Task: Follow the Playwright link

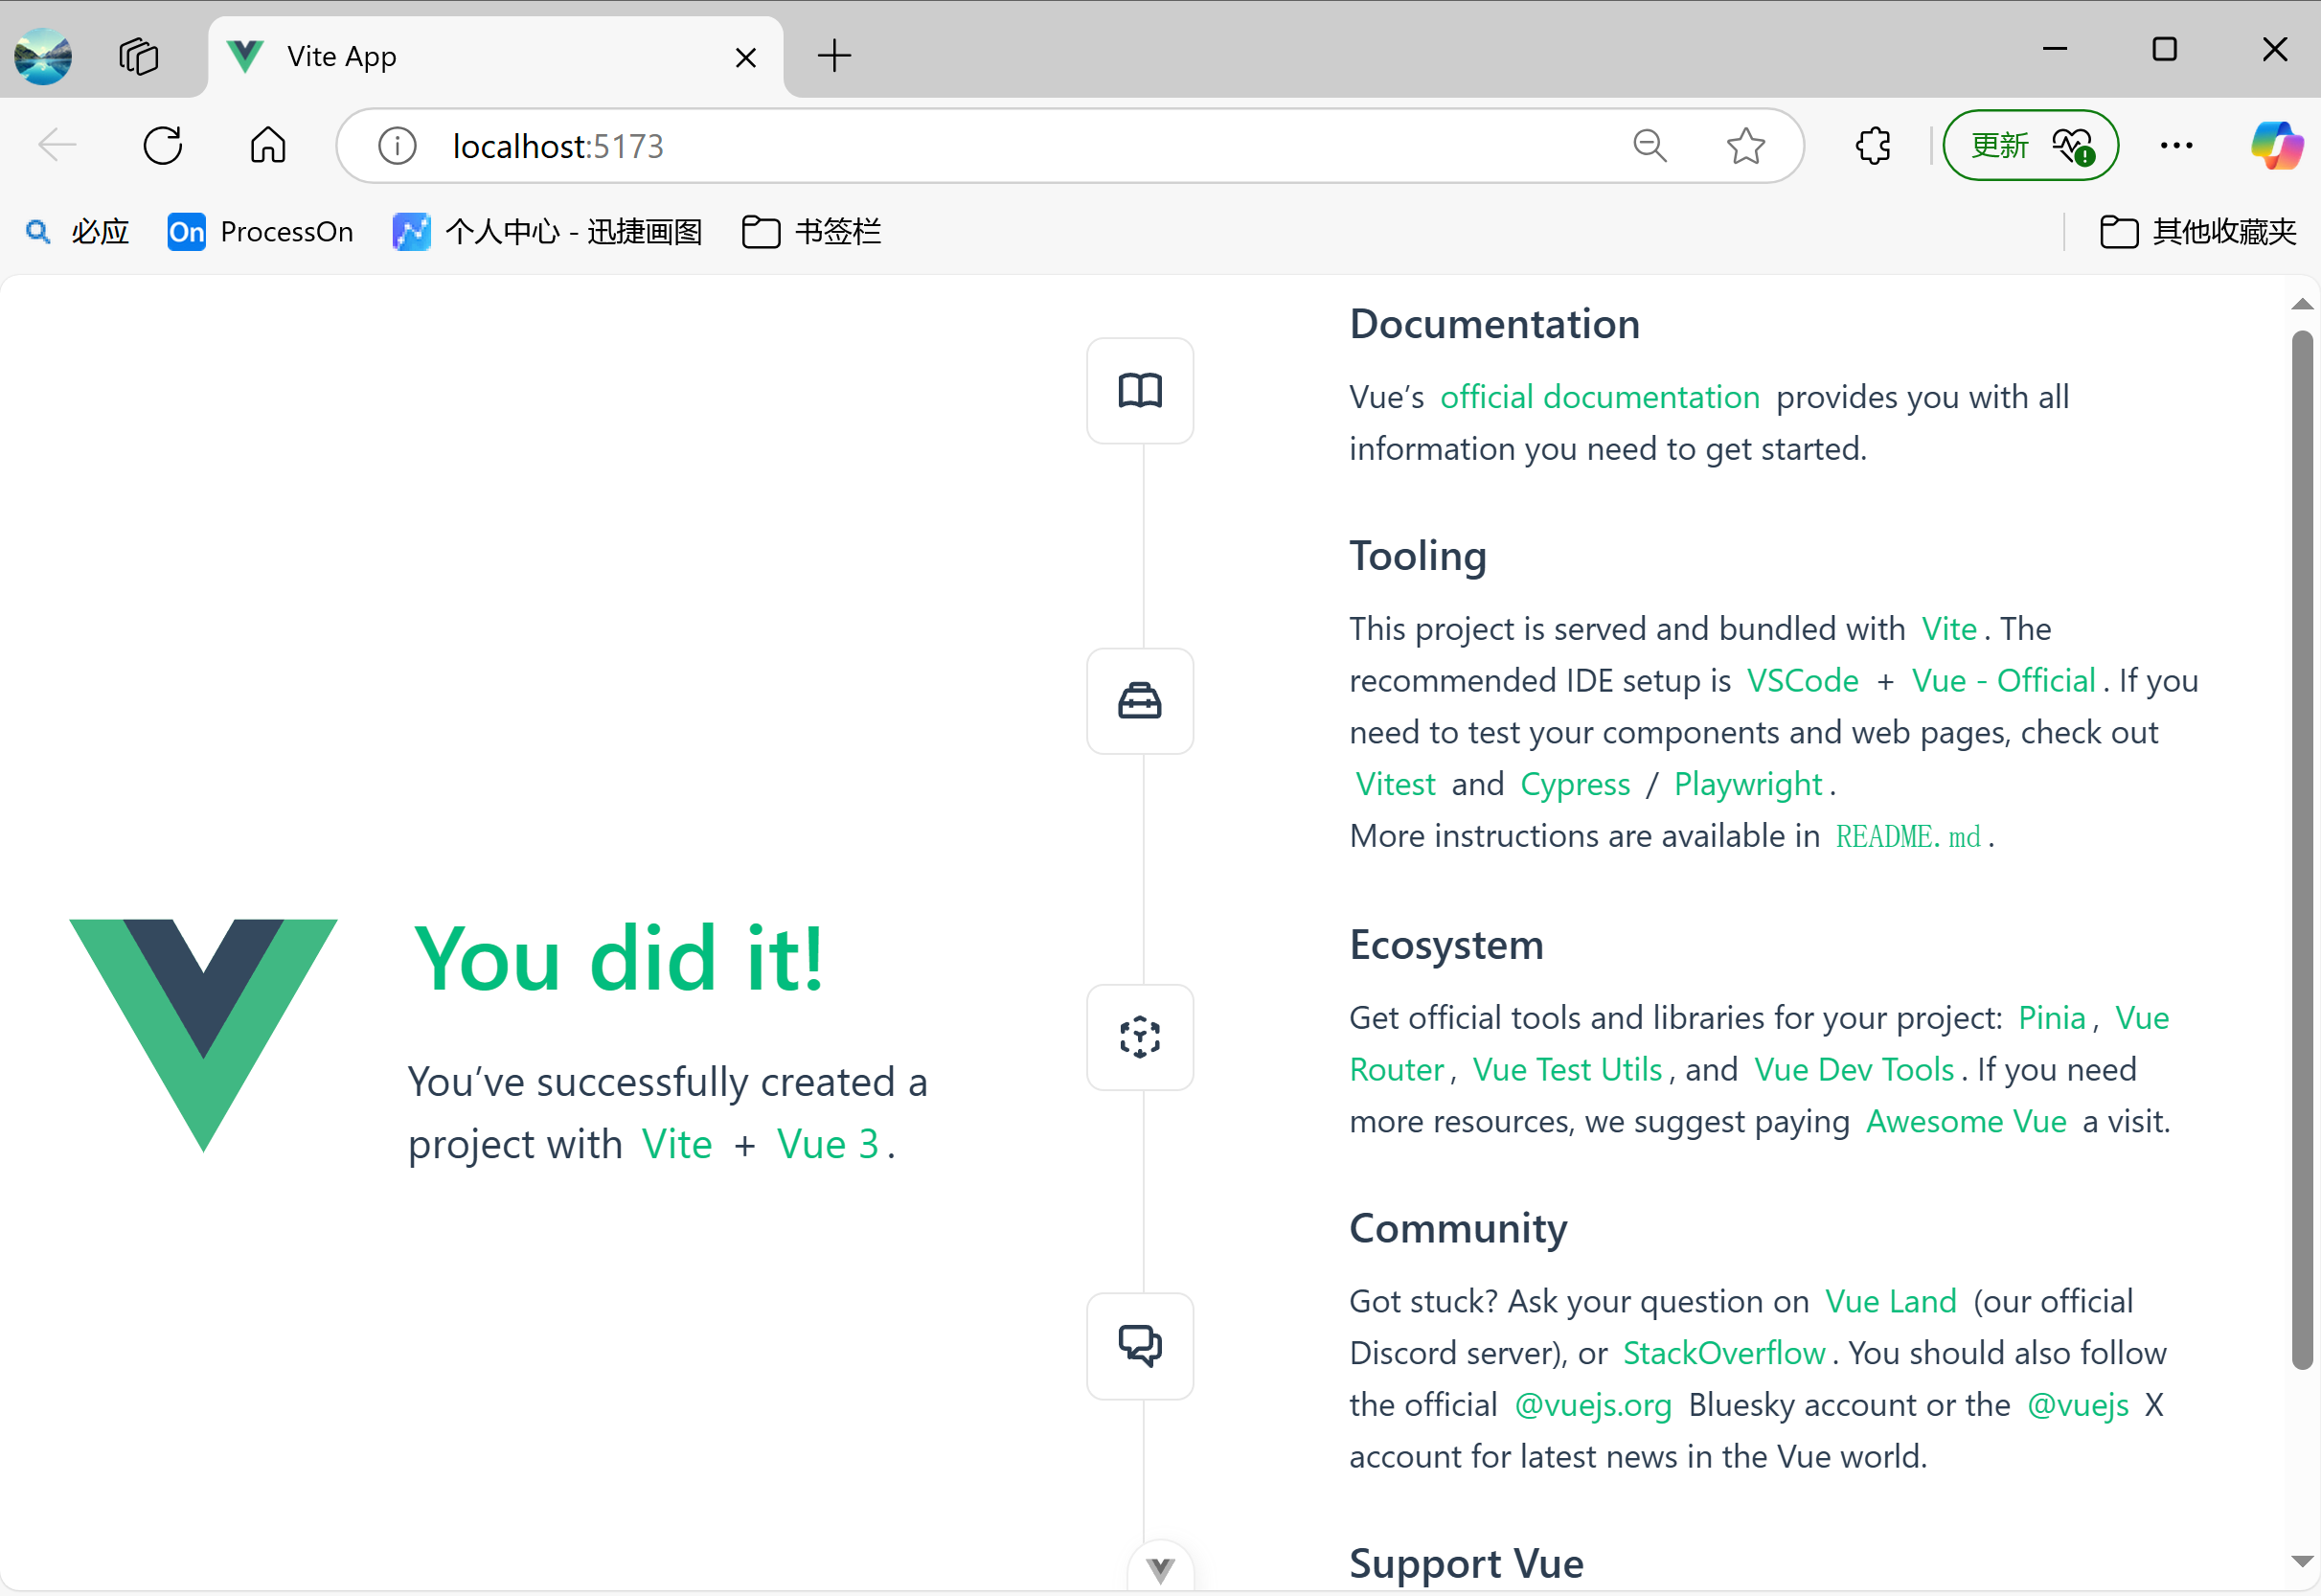Action: pos(1747,784)
